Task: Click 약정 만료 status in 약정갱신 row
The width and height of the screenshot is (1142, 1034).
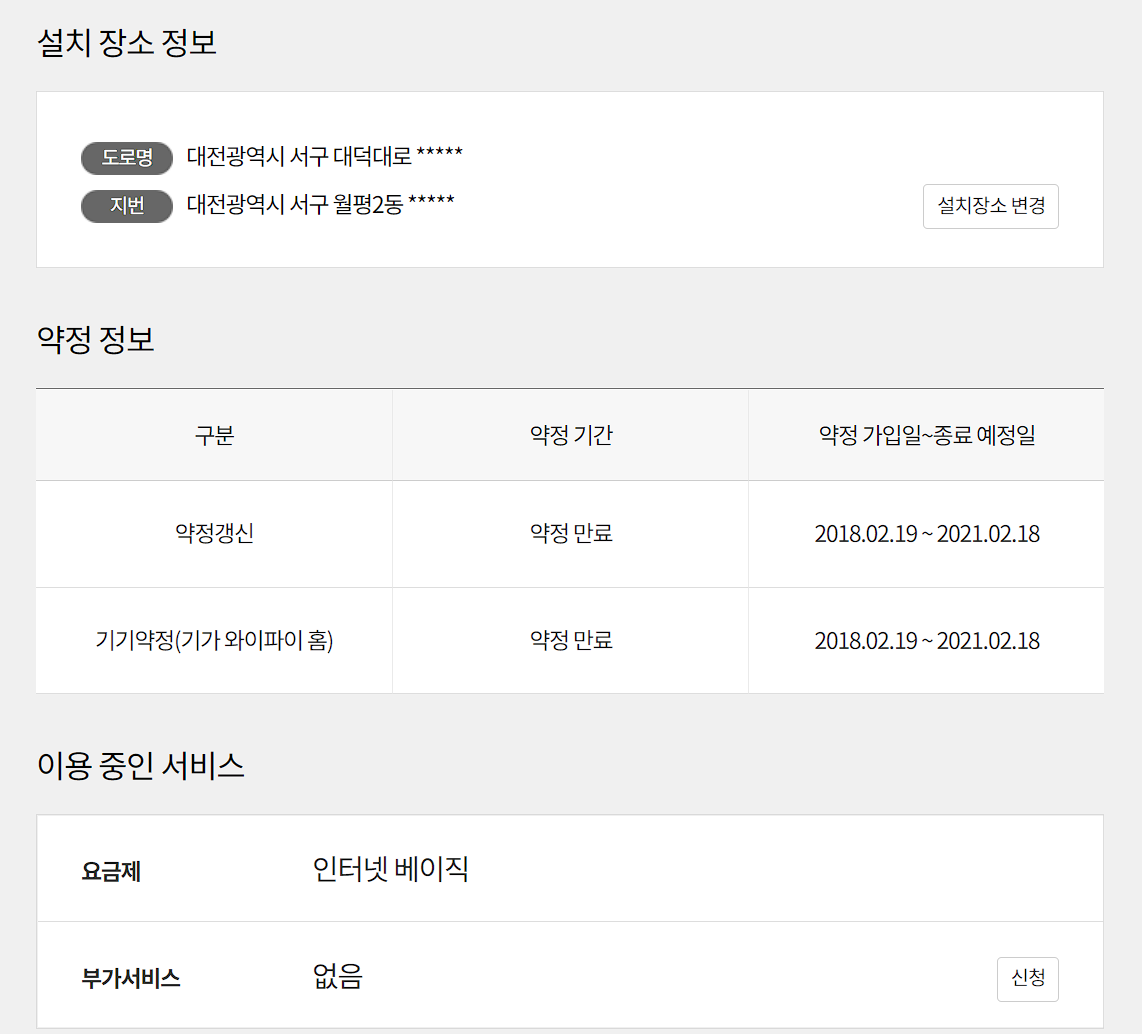Action: pyautogui.click(x=571, y=533)
